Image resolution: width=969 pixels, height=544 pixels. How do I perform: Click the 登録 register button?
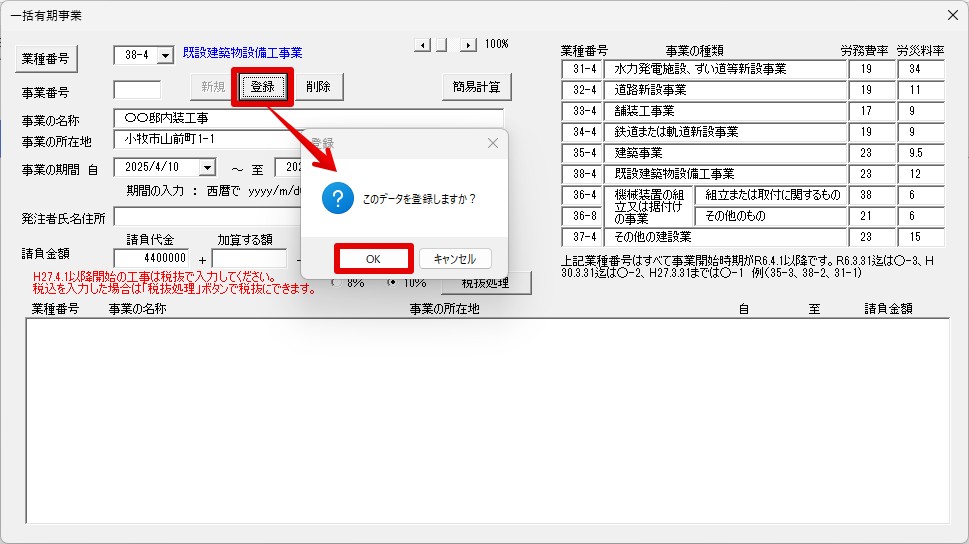coord(263,87)
